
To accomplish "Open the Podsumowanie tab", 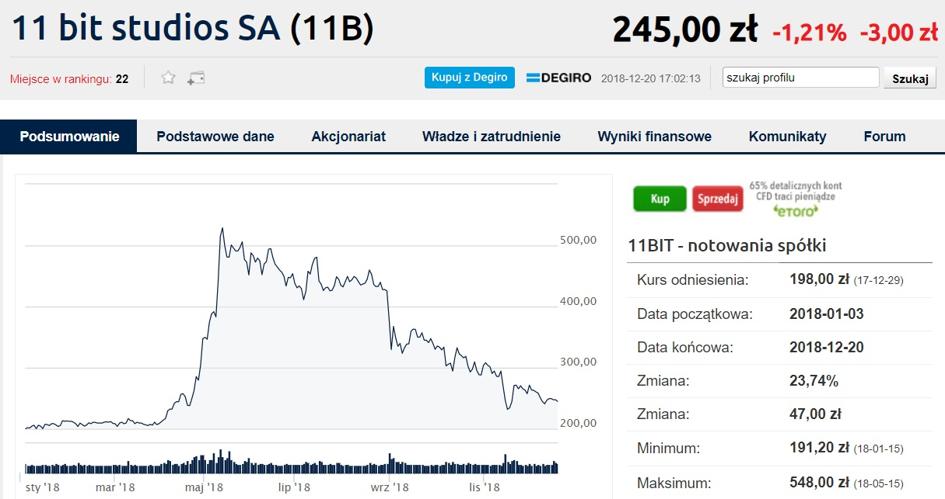I will pos(69,136).
